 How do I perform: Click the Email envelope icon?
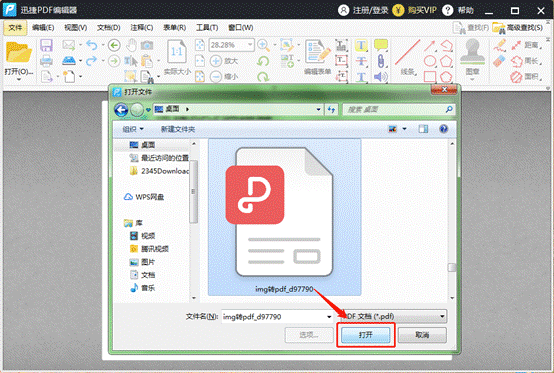(69, 45)
